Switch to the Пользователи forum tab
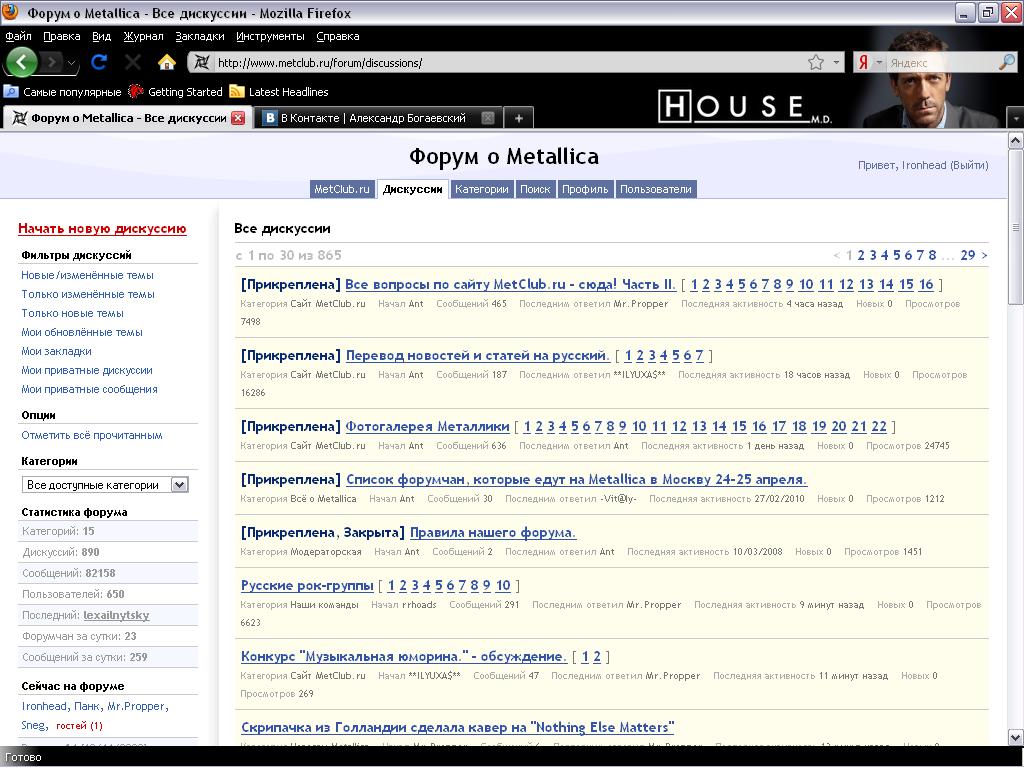The image size is (1024, 768). [655, 189]
